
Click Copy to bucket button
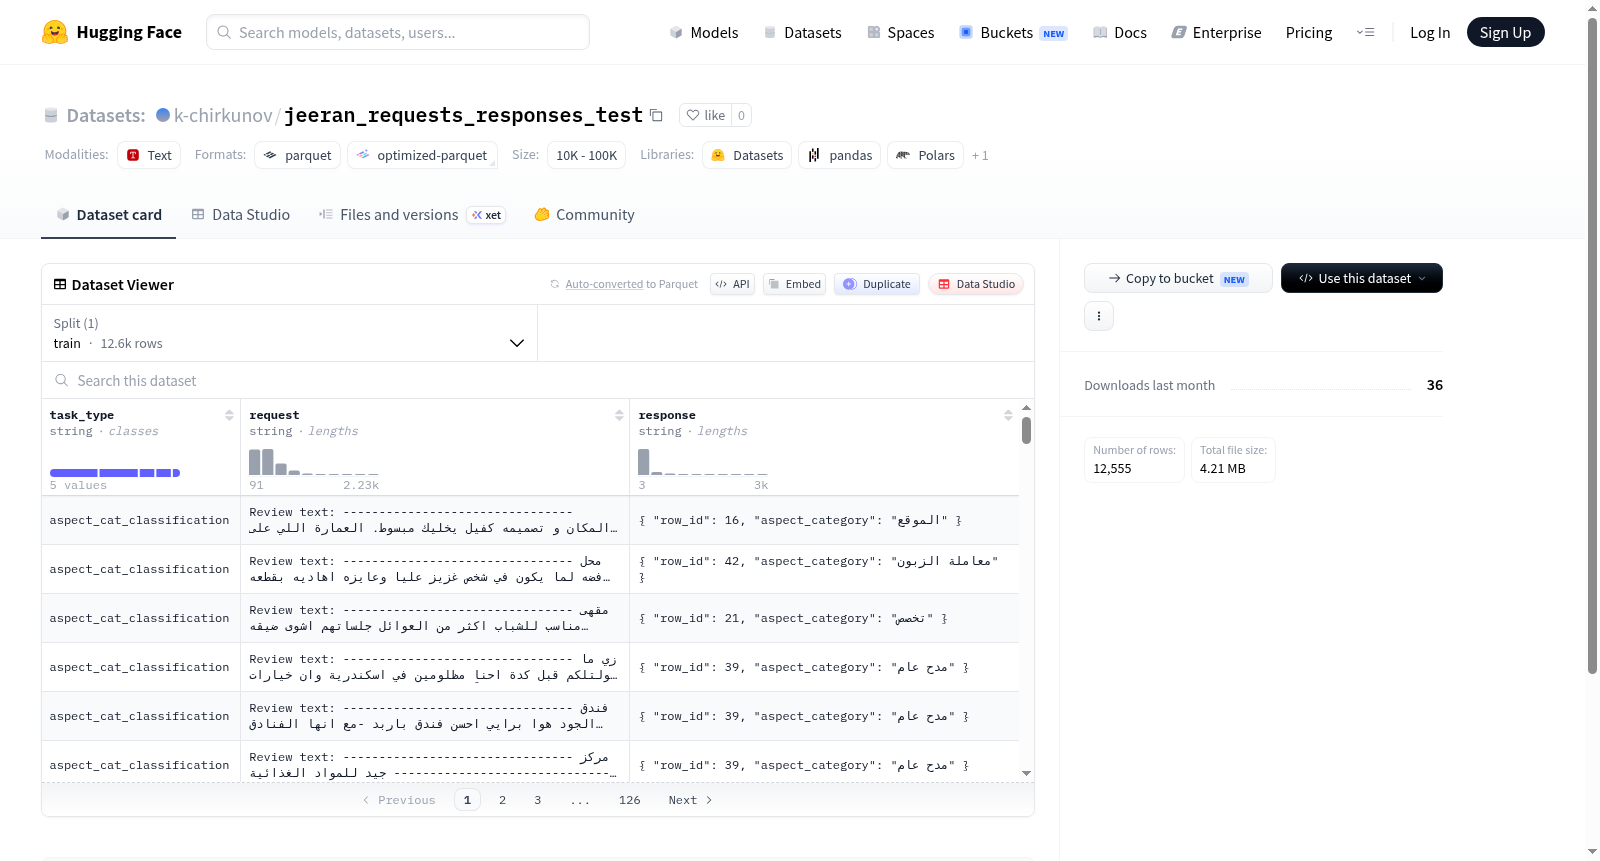pos(1178,278)
